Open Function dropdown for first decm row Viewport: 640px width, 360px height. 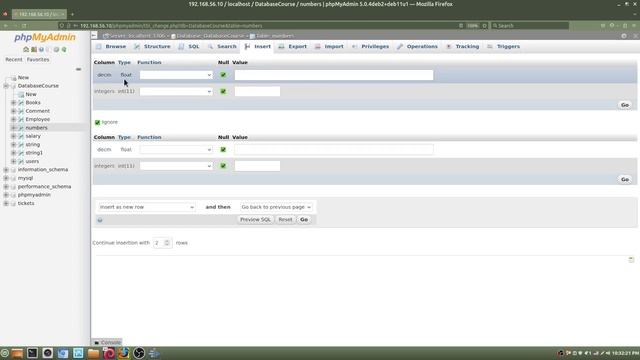[x=176, y=75]
